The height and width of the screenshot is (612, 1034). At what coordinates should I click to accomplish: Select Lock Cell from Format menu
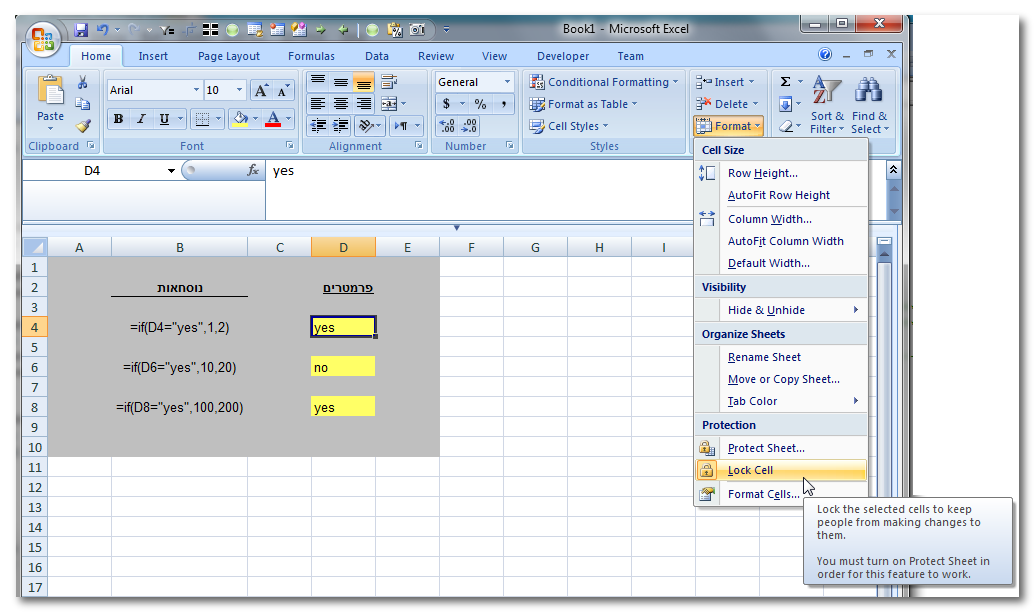(750, 470)
